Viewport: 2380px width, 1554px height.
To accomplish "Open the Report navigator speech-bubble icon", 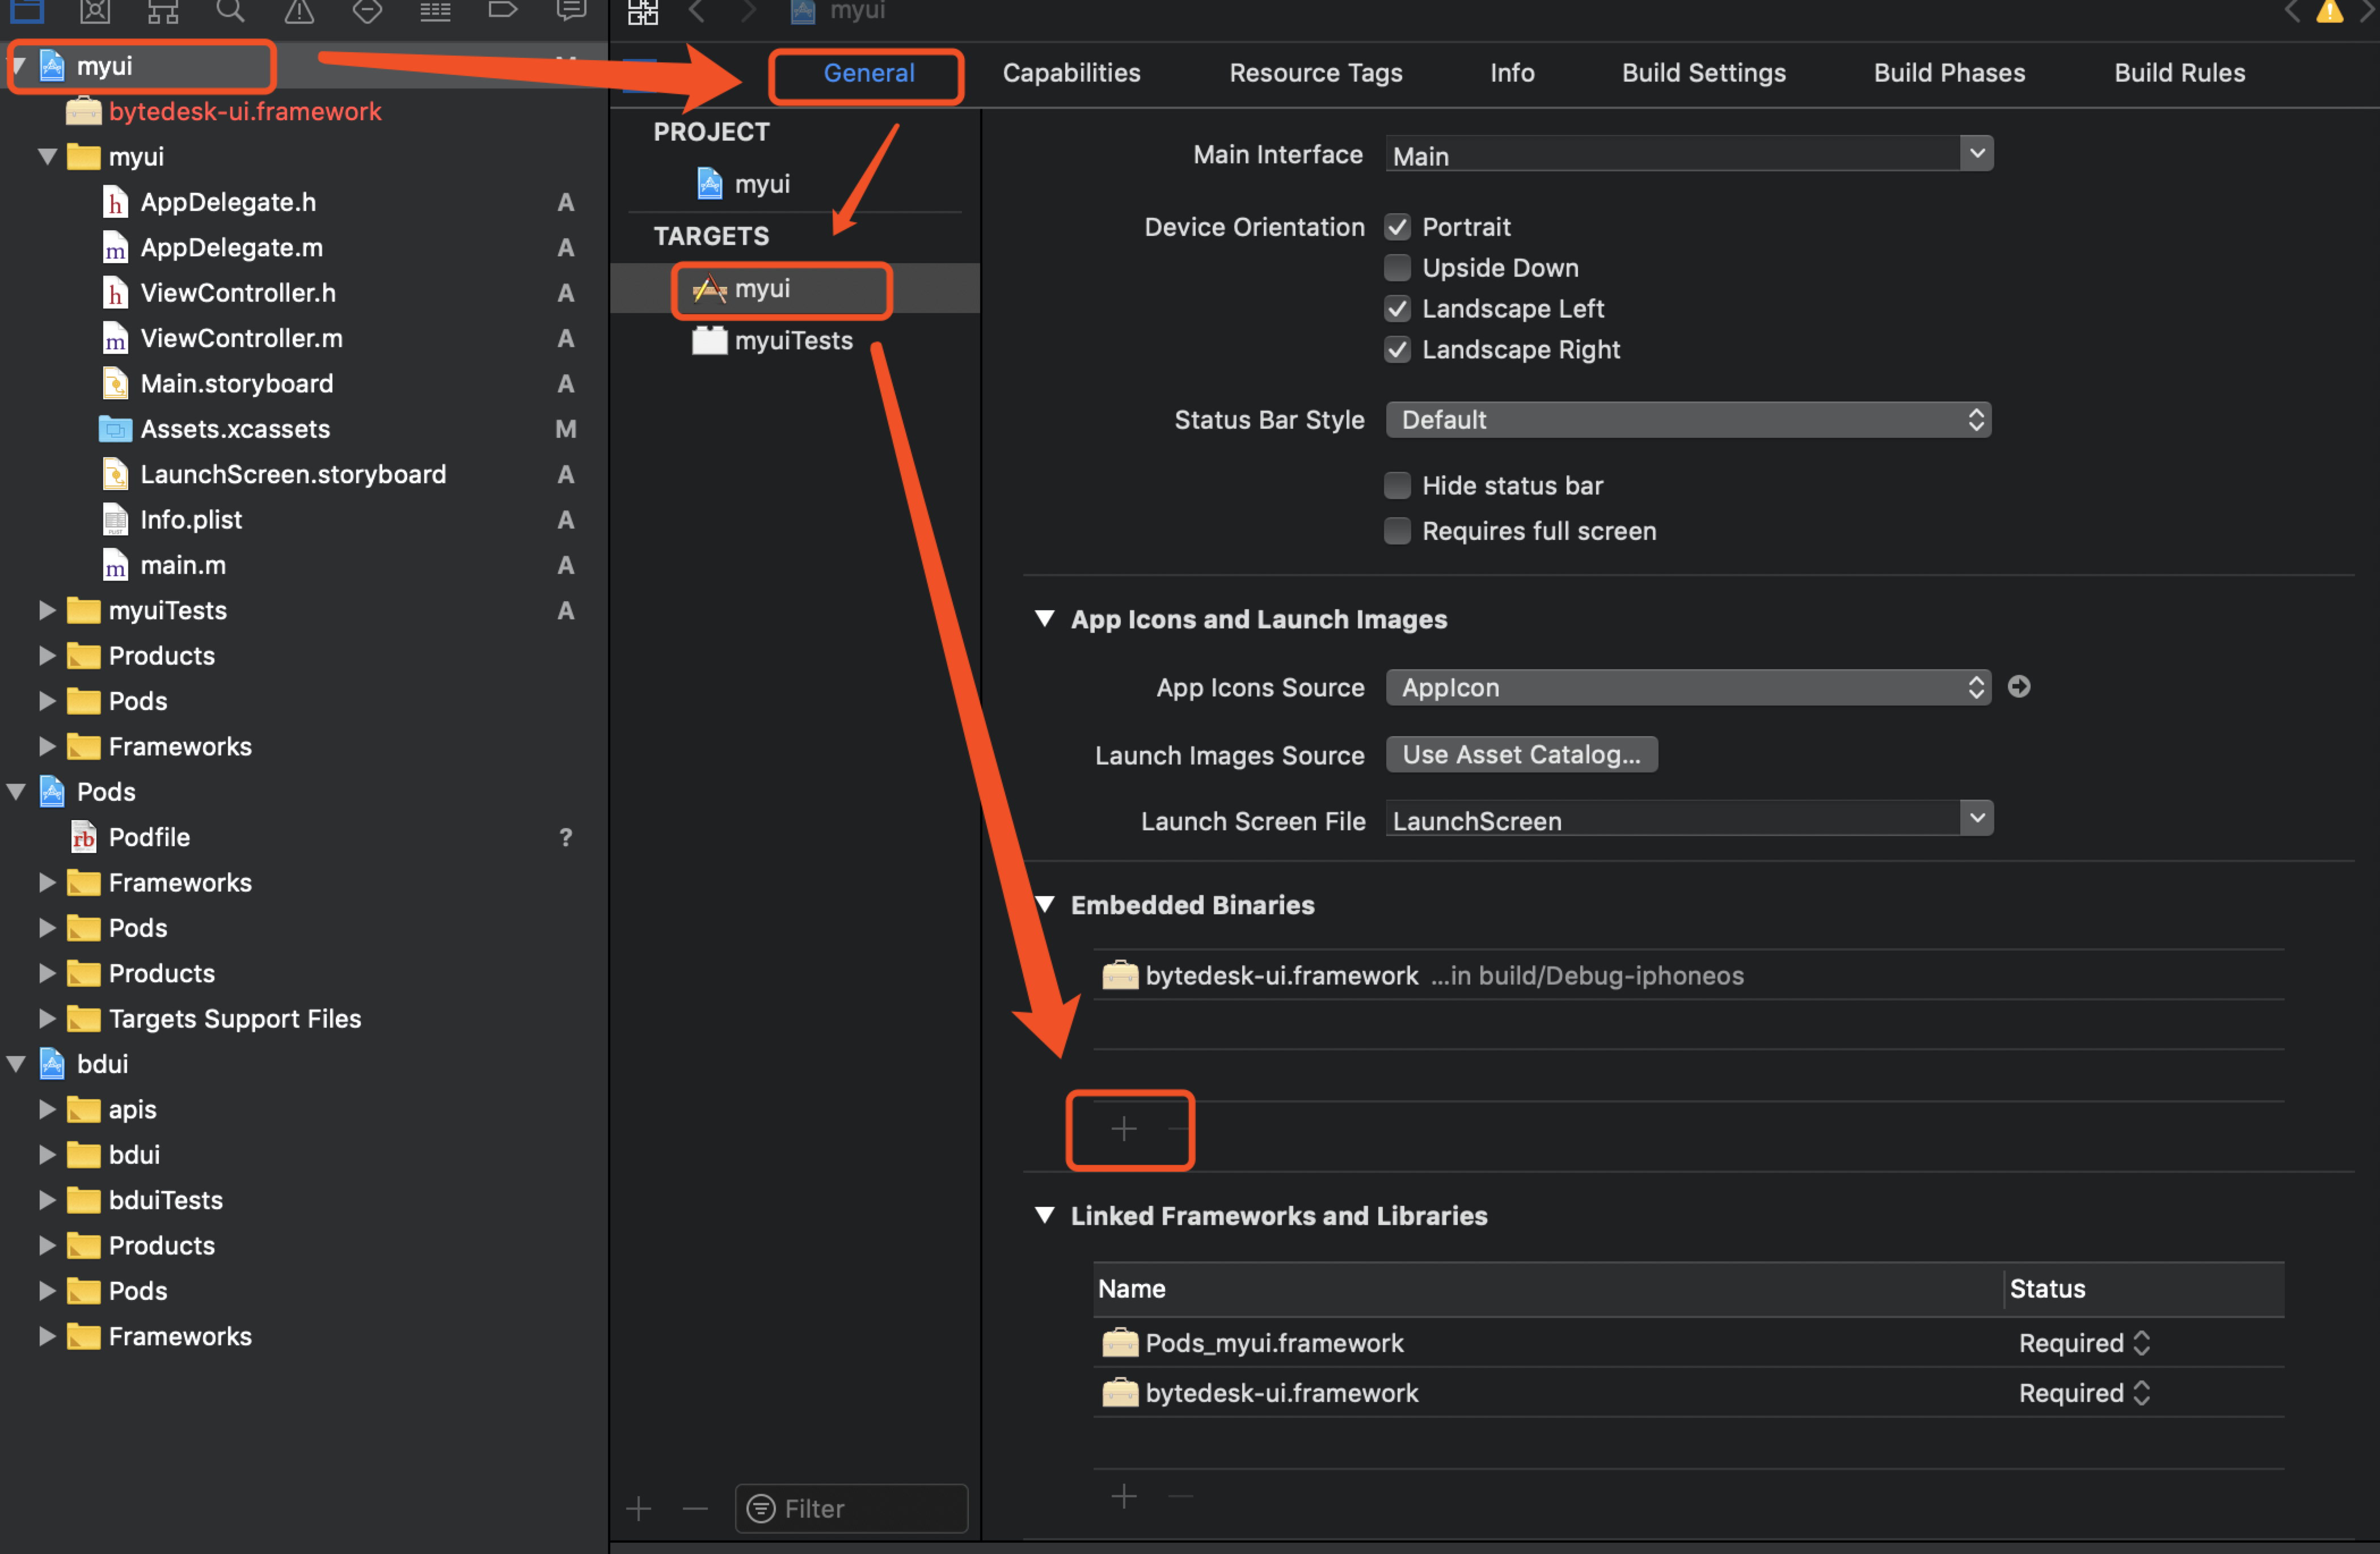I will 571,10.
